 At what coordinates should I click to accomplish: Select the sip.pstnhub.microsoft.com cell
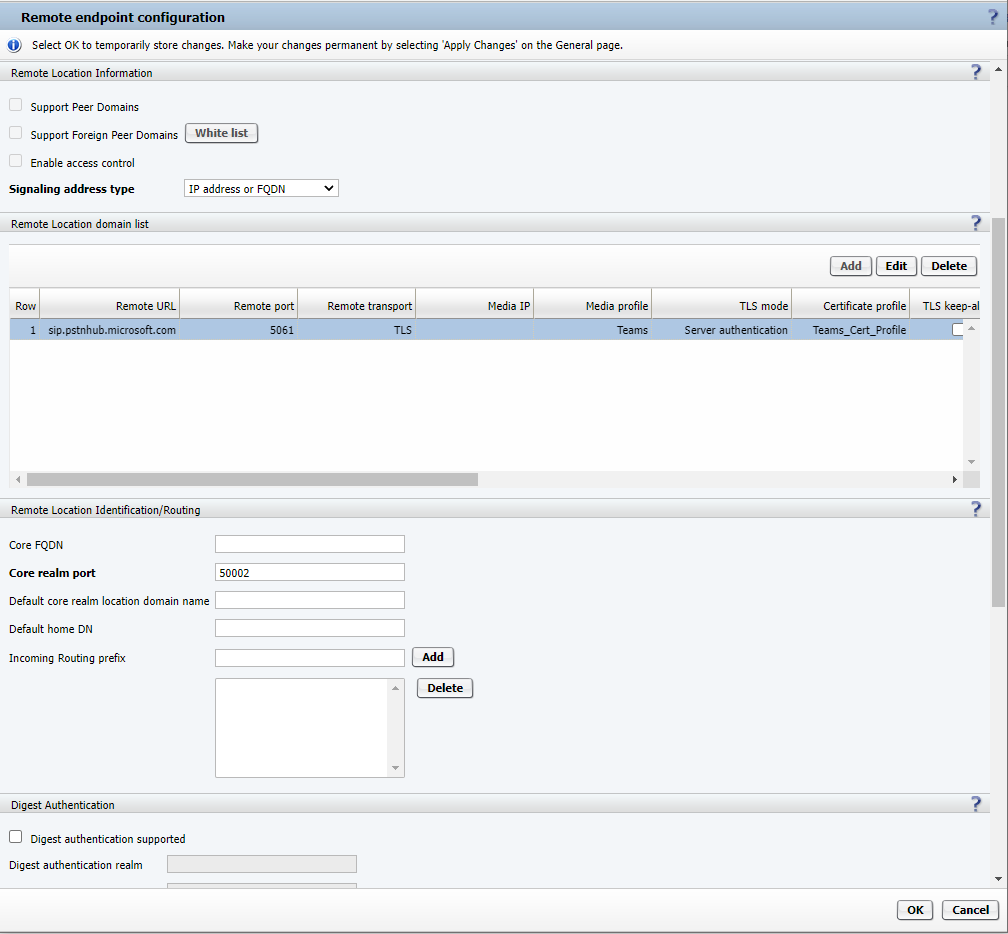(x=110, y=330)
